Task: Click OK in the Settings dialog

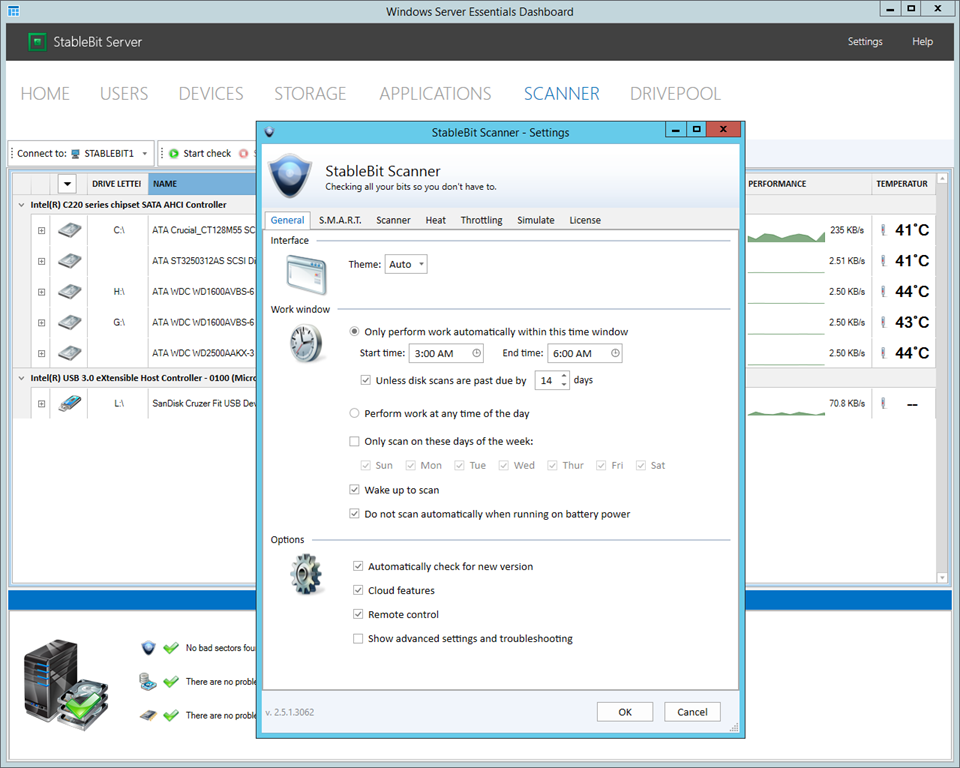Action: click(624, 712)
